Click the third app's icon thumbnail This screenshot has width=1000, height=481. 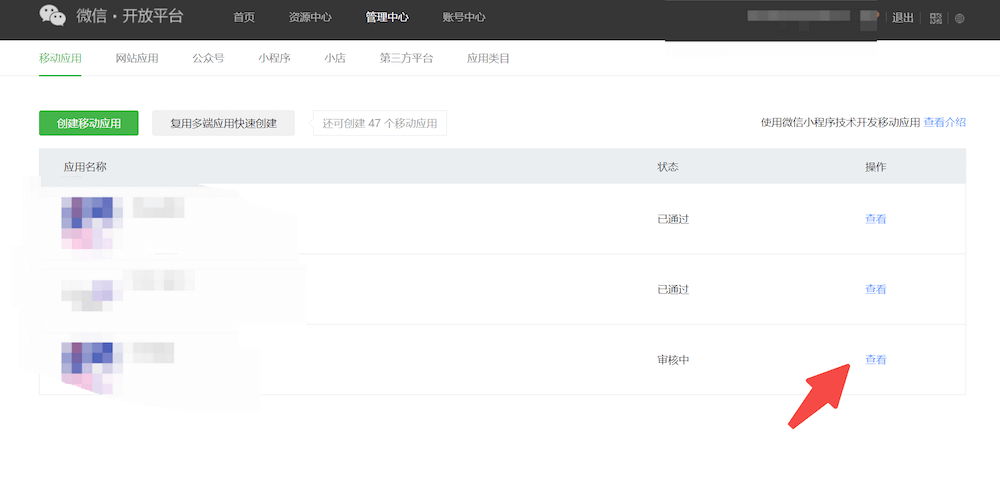pos(92,362)
